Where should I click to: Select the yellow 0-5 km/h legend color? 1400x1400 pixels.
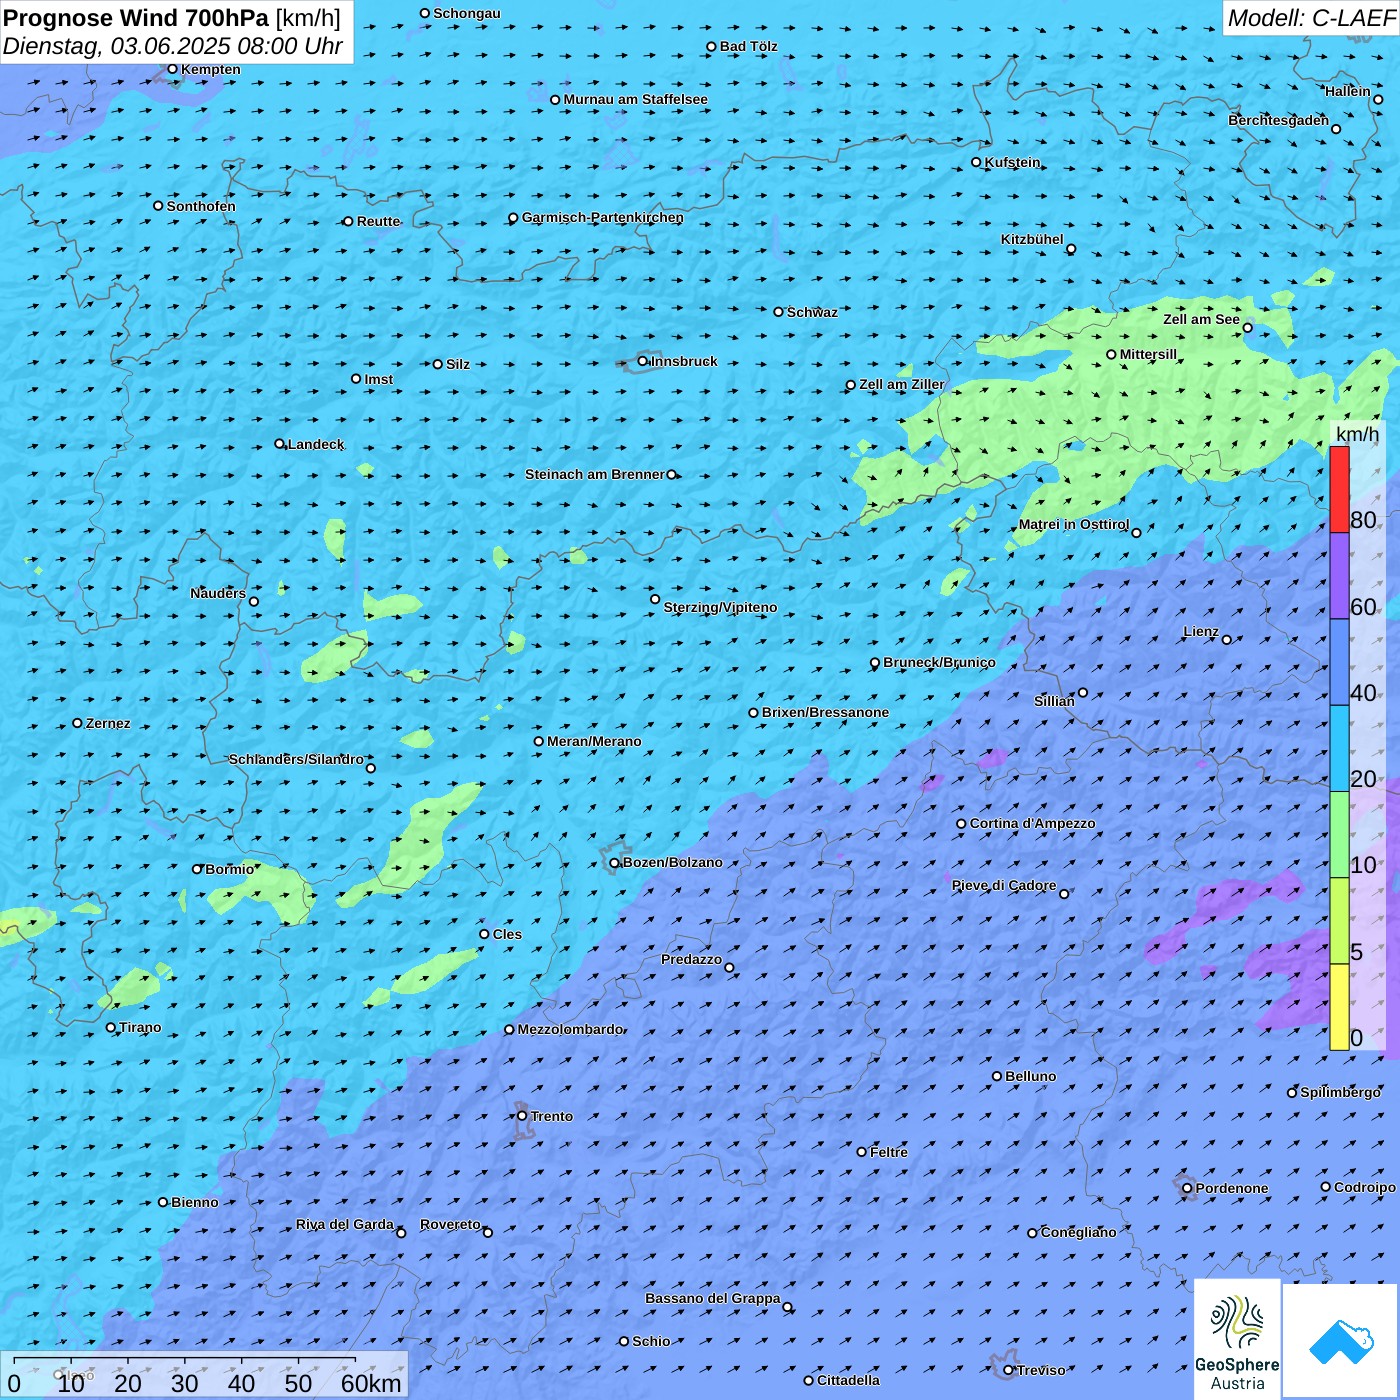(1339, 1007)
